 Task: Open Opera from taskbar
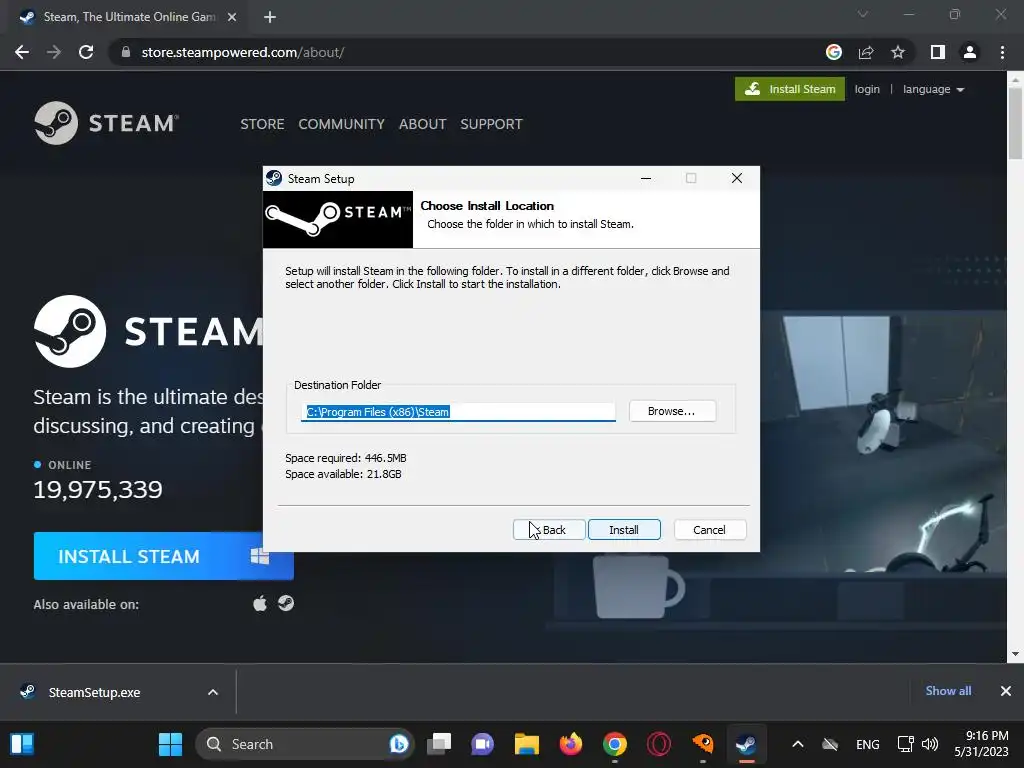click(658, 744)
